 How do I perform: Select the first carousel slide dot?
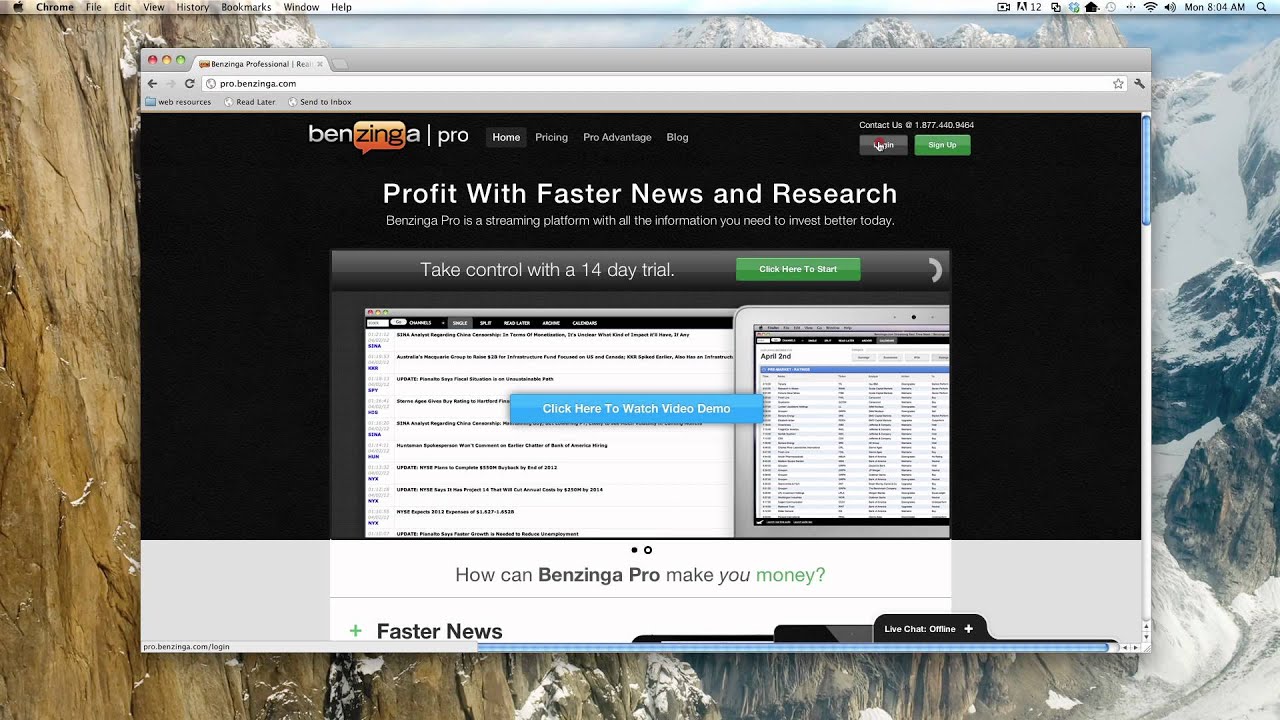(634, 550)
